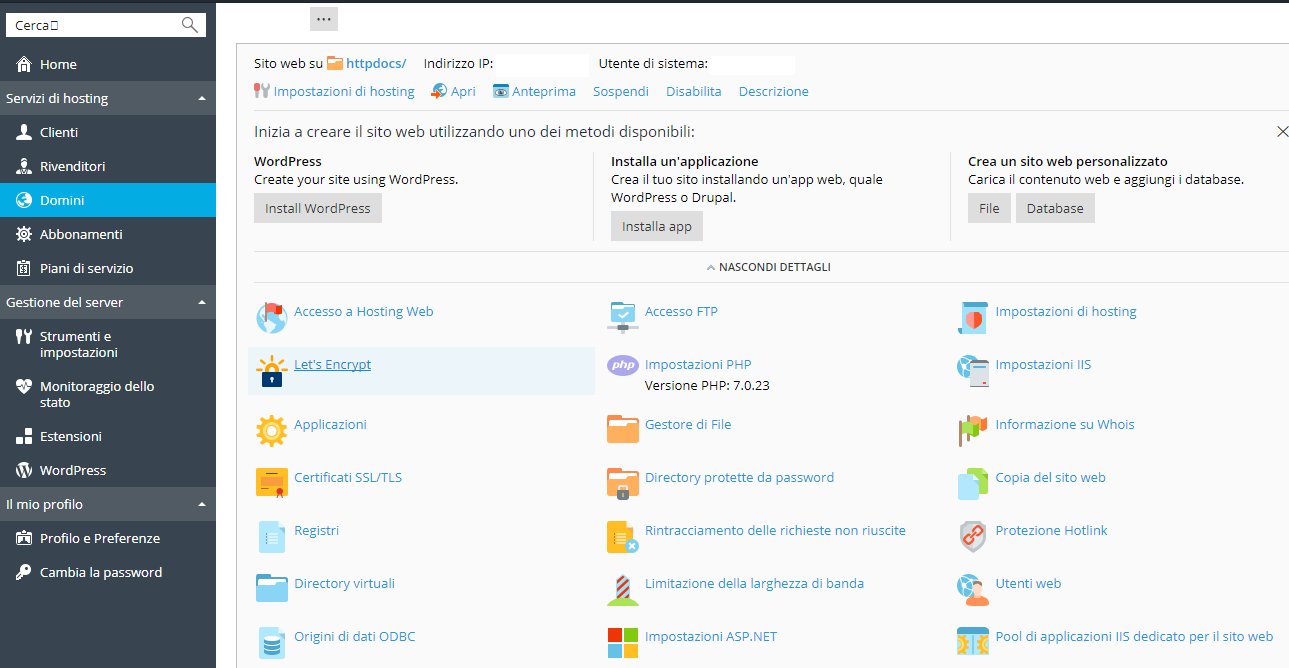Screen dimensions: 1289x668
Task: Click the search magnifier icon
Action: [x=189, y=25]
